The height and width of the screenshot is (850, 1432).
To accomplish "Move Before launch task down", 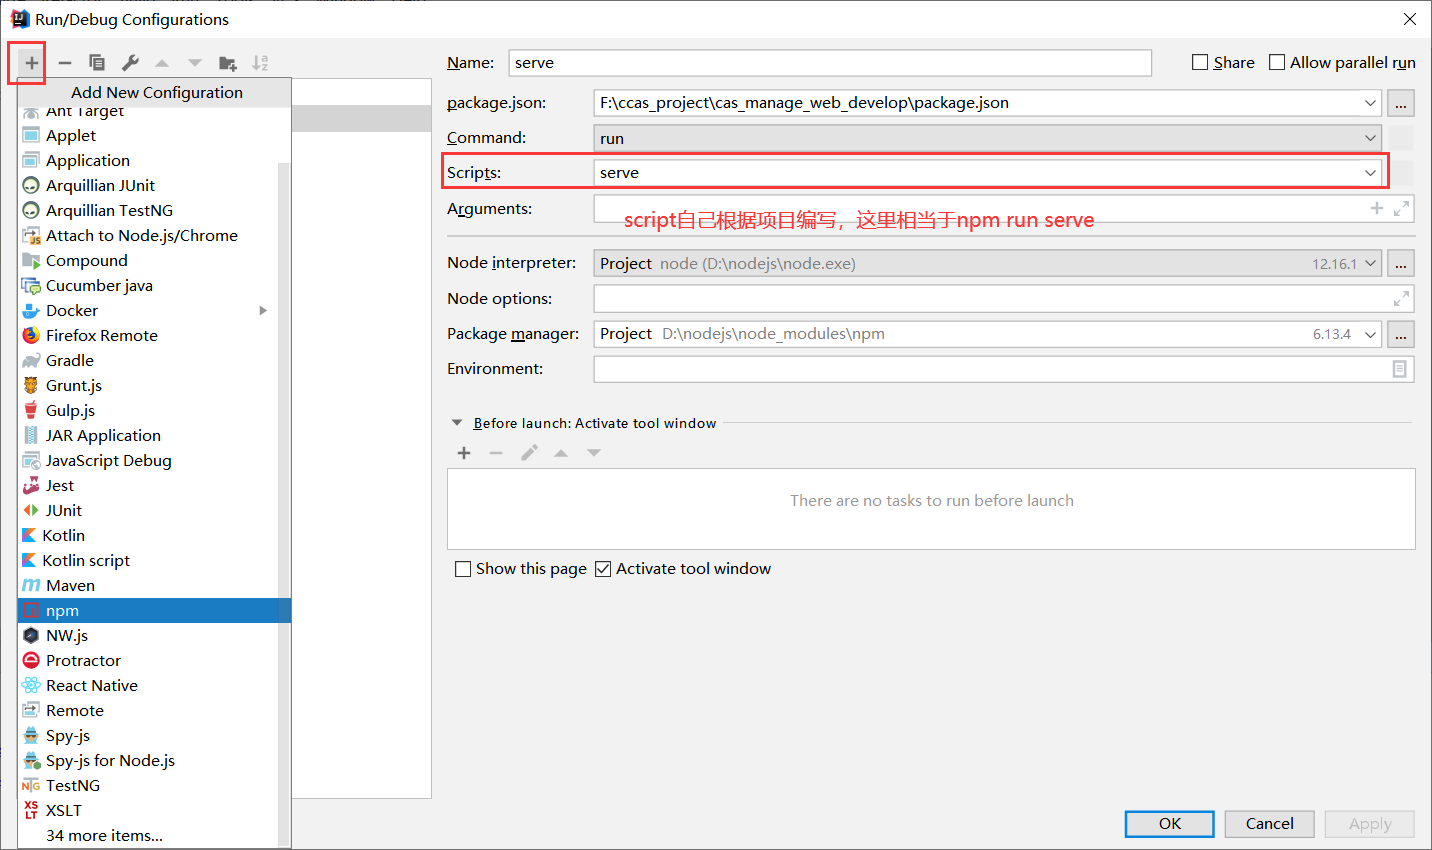I will [x=594, y=453].
